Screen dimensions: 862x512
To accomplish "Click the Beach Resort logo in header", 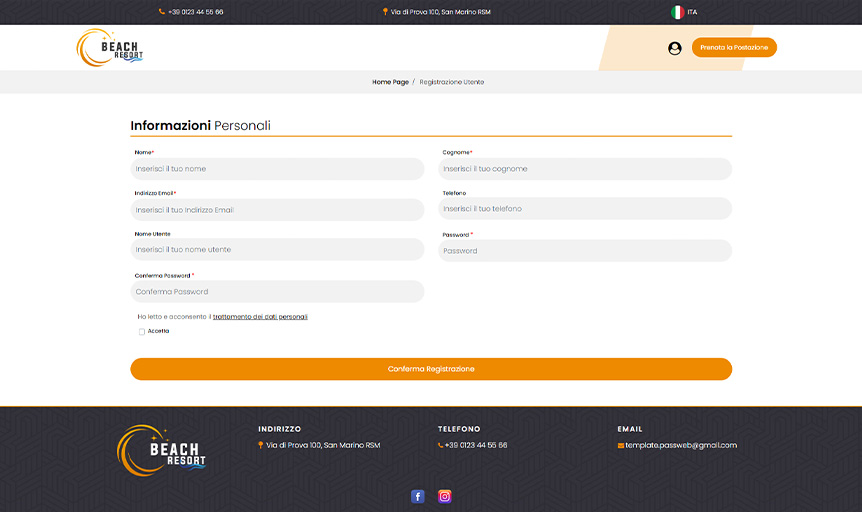I will (110, 48).
